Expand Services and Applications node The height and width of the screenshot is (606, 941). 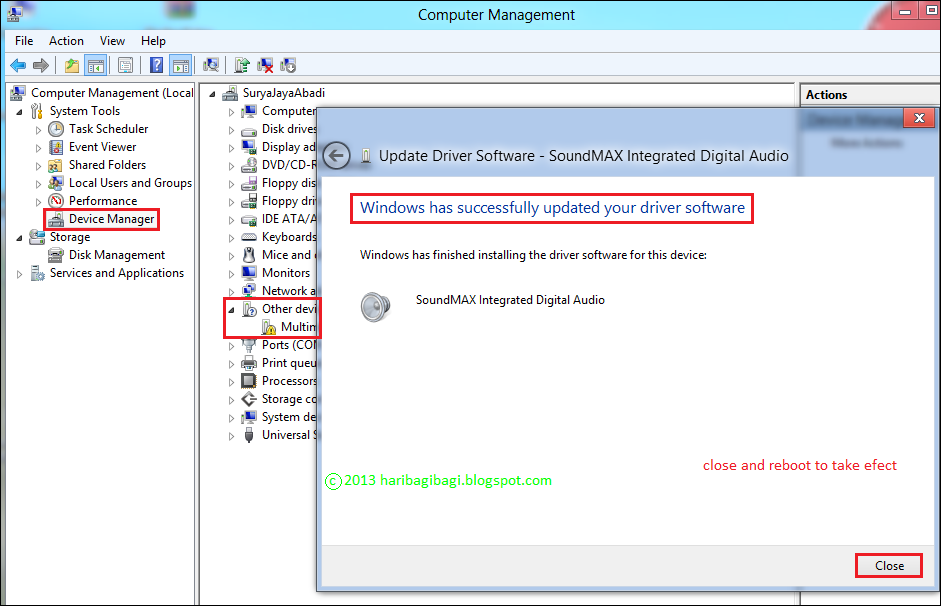[19, 274]
